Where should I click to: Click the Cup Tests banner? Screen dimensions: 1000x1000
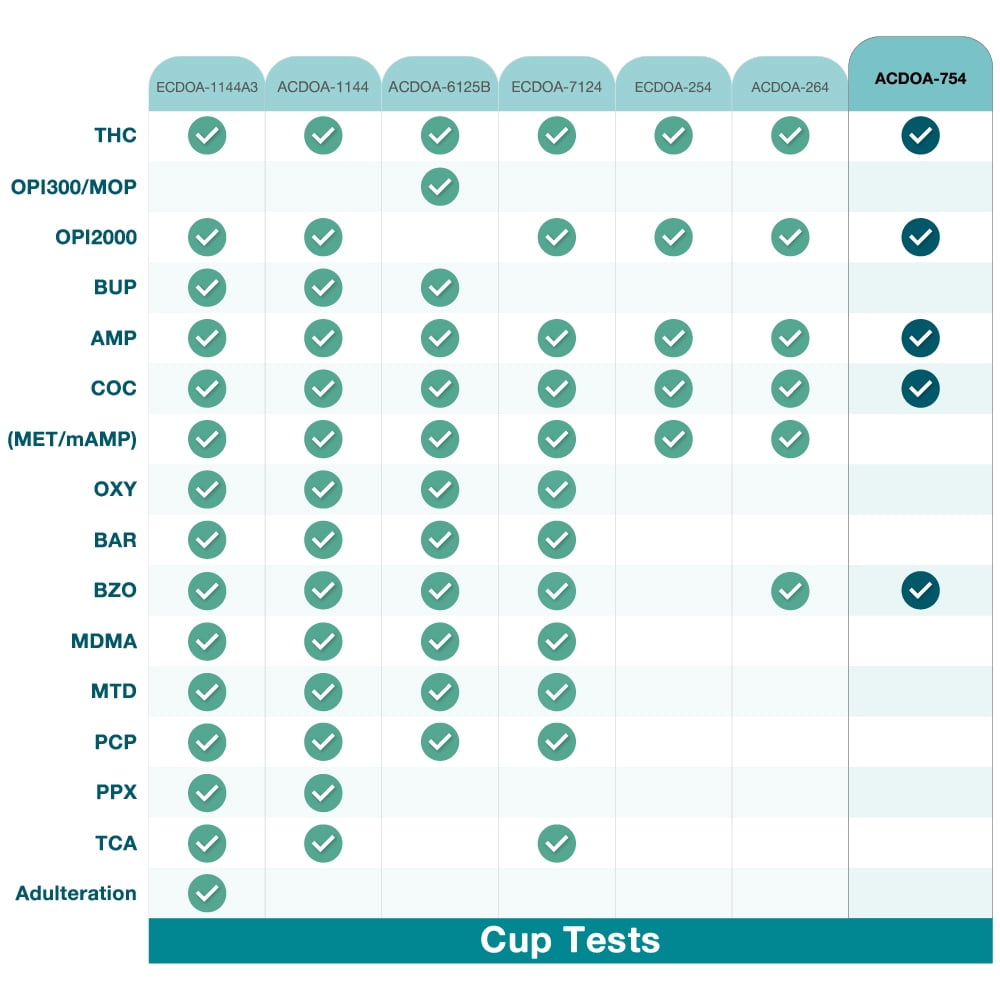click(x=570, y=941)
